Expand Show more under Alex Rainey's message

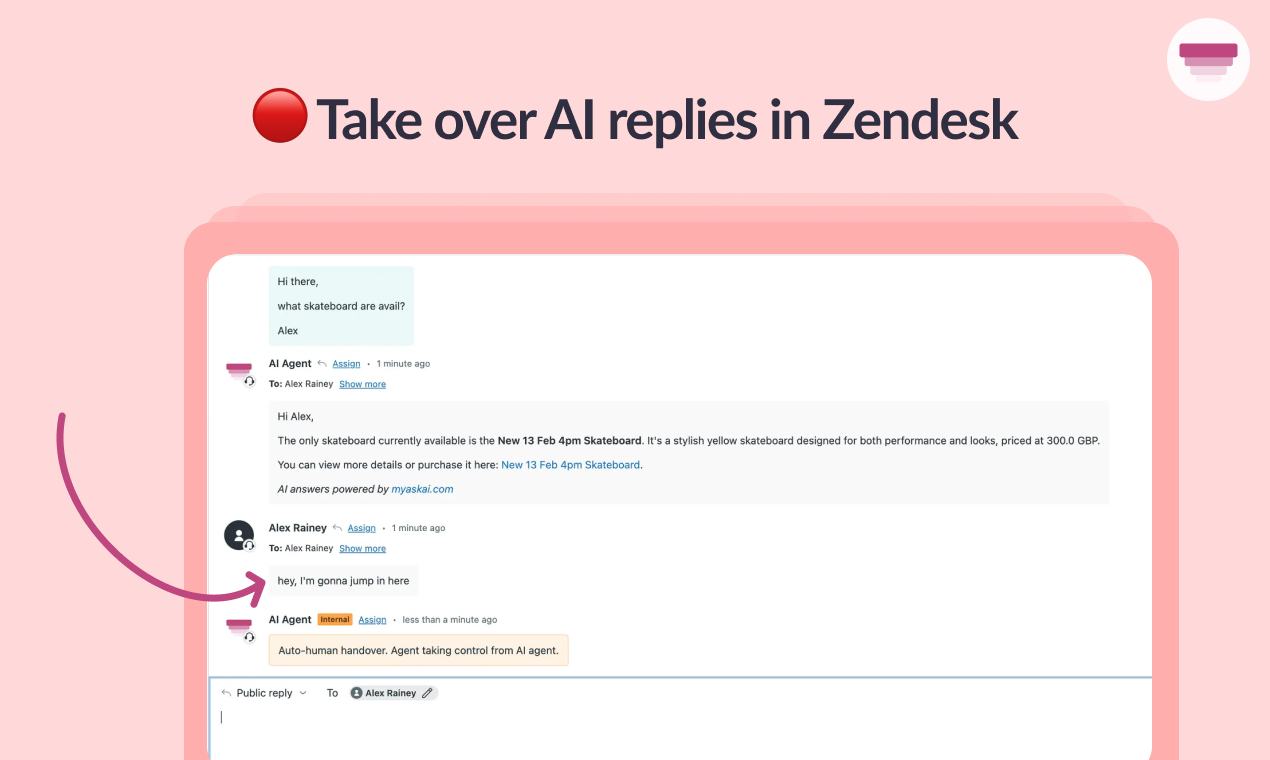tap(362, 548)
